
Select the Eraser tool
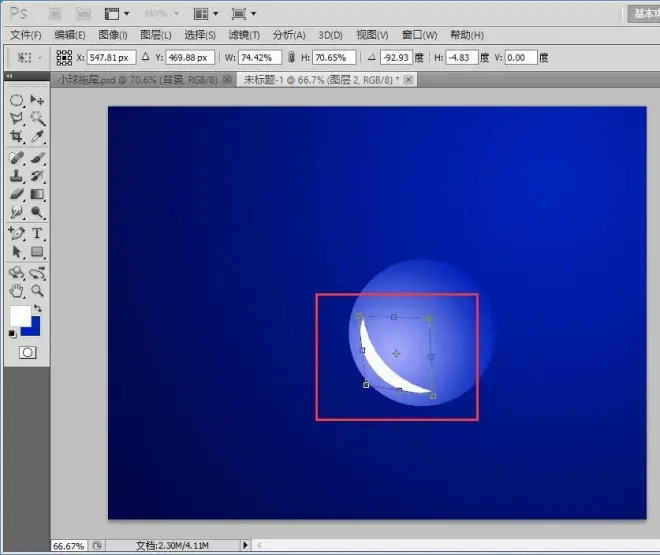[16, 194]
